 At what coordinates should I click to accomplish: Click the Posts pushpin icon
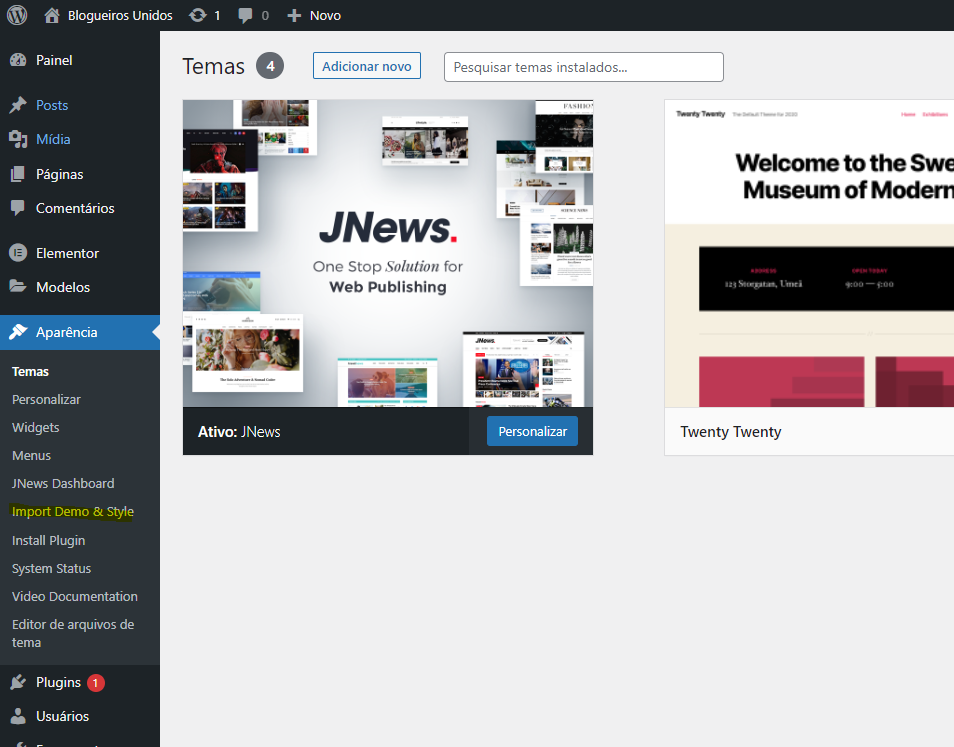[x=18, y=105]
